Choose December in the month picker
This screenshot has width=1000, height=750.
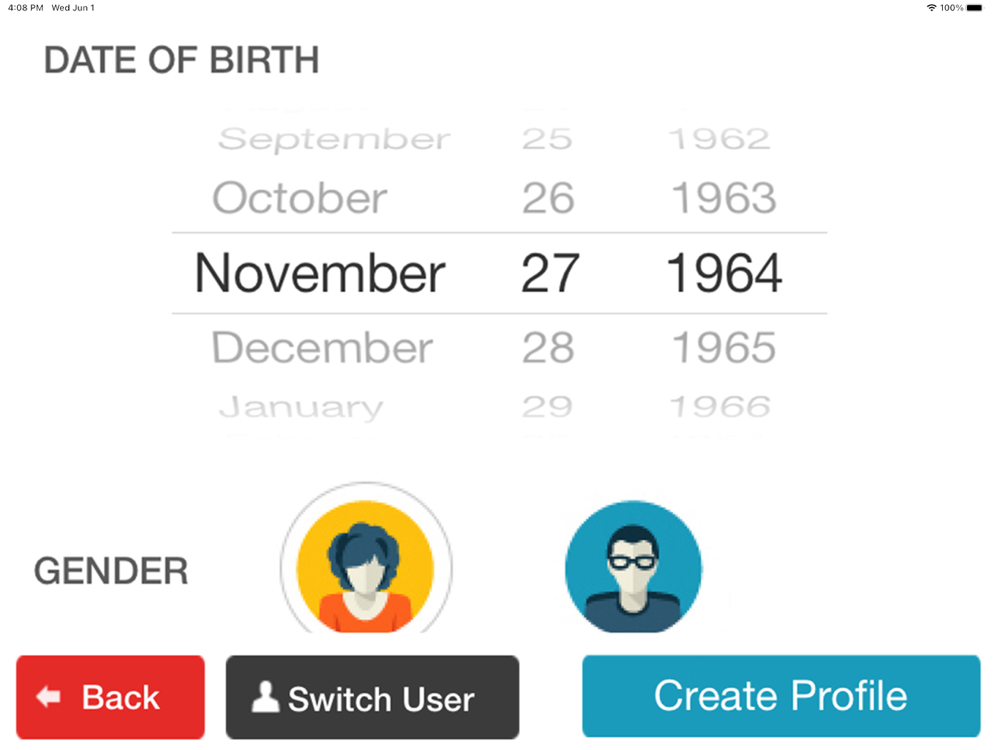(x=322, y=348)
